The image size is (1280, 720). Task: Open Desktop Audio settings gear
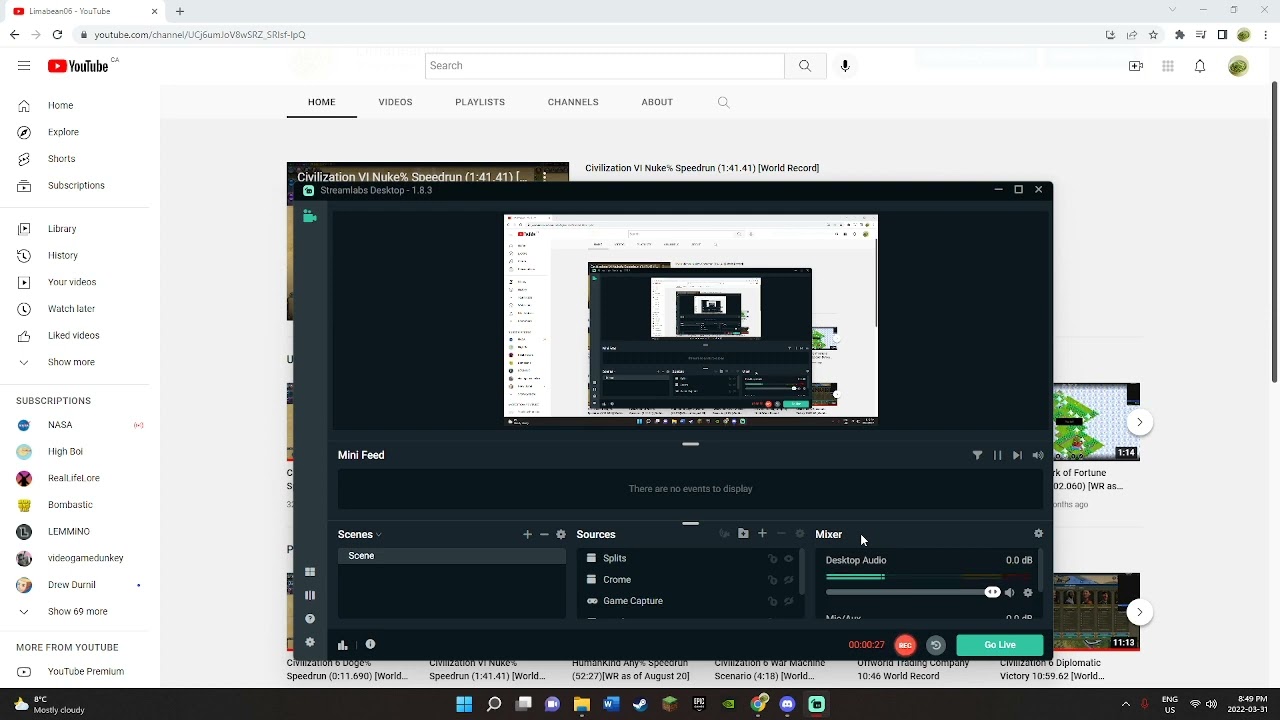pyautogui.click(x=1027, y=593)
